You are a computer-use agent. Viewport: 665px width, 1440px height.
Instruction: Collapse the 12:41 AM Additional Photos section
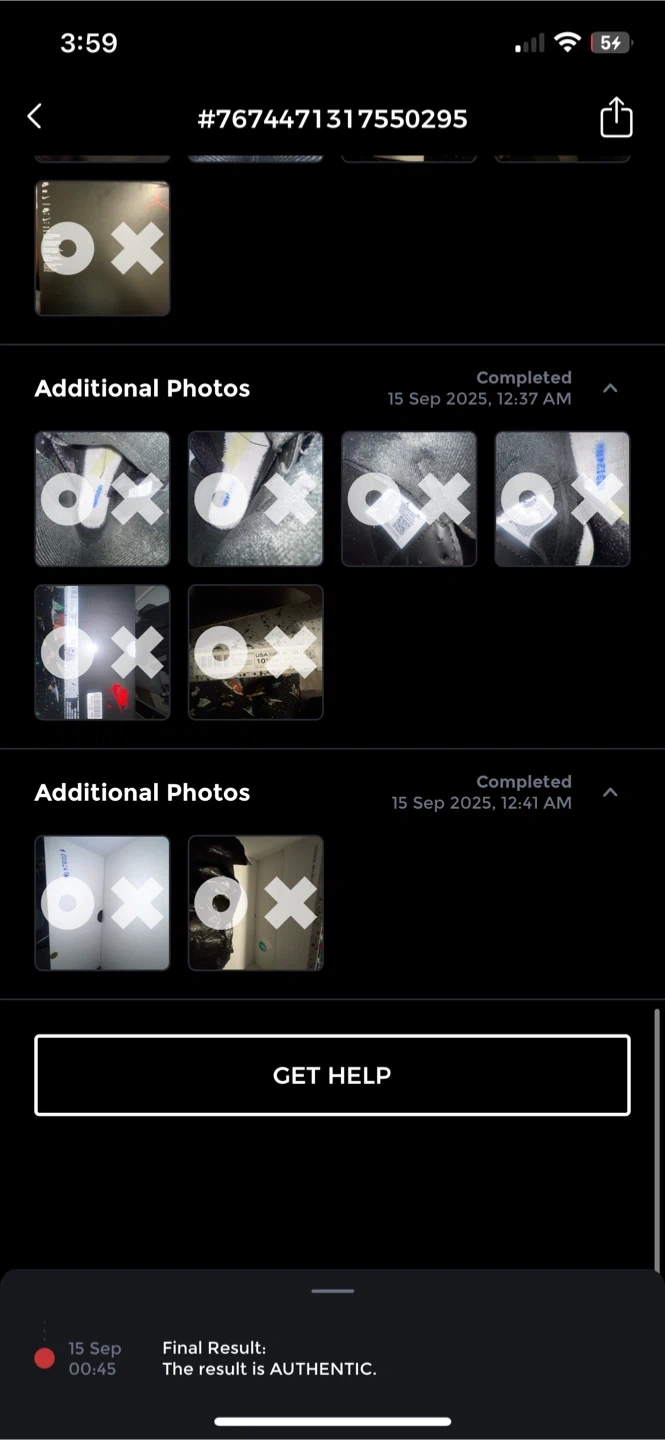(611, 792)
